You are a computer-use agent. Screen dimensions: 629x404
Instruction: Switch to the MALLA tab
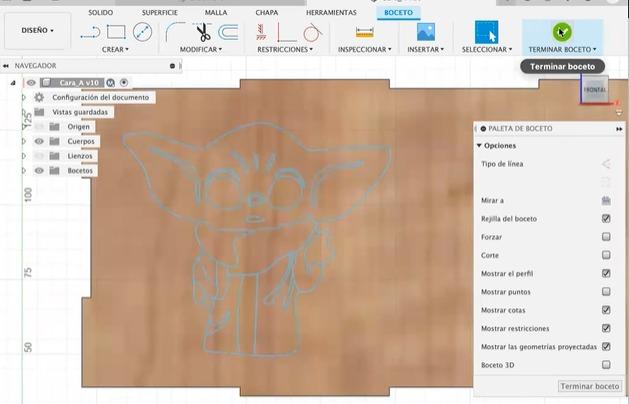pyautogui.click(x=216, y=12)
